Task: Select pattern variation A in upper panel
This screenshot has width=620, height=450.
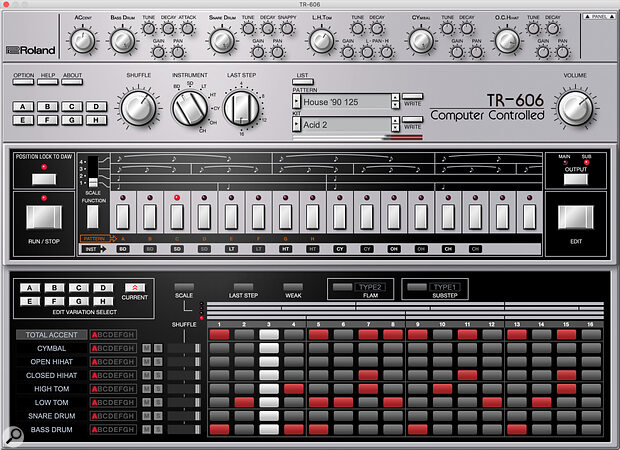Action: tap(23, 107)
